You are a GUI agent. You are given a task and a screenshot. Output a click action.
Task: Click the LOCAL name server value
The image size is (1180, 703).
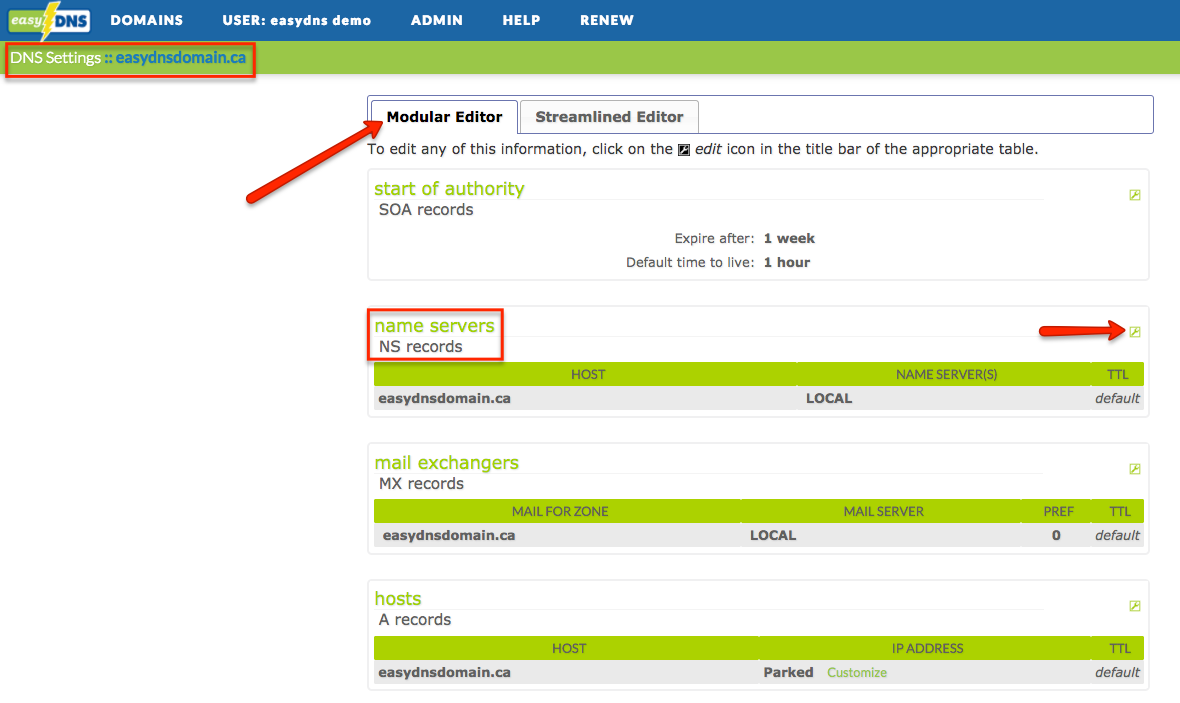[x=829, y=398]
